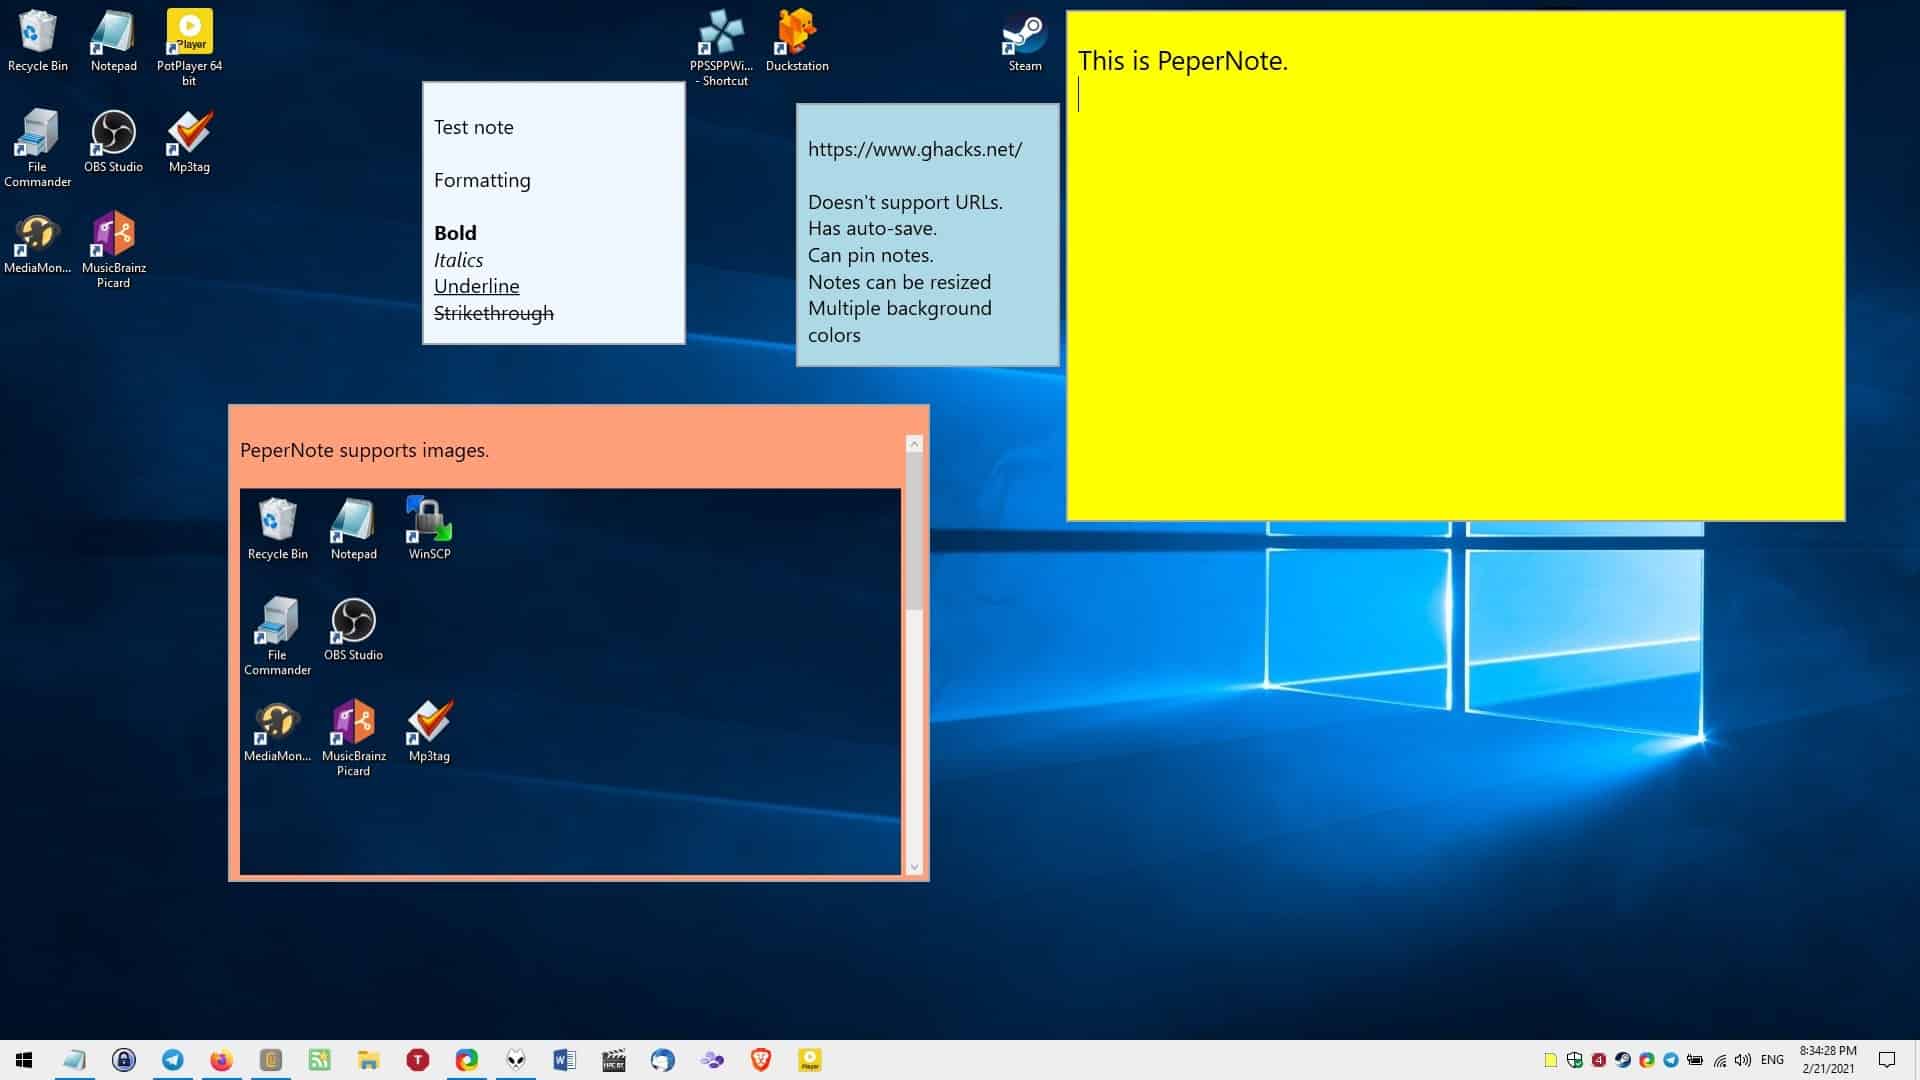Screen dimensions: 1920x1080
Task: Select the Recycle Bin desktop icon
Action: pyautogui.click(x=38, y=40)
